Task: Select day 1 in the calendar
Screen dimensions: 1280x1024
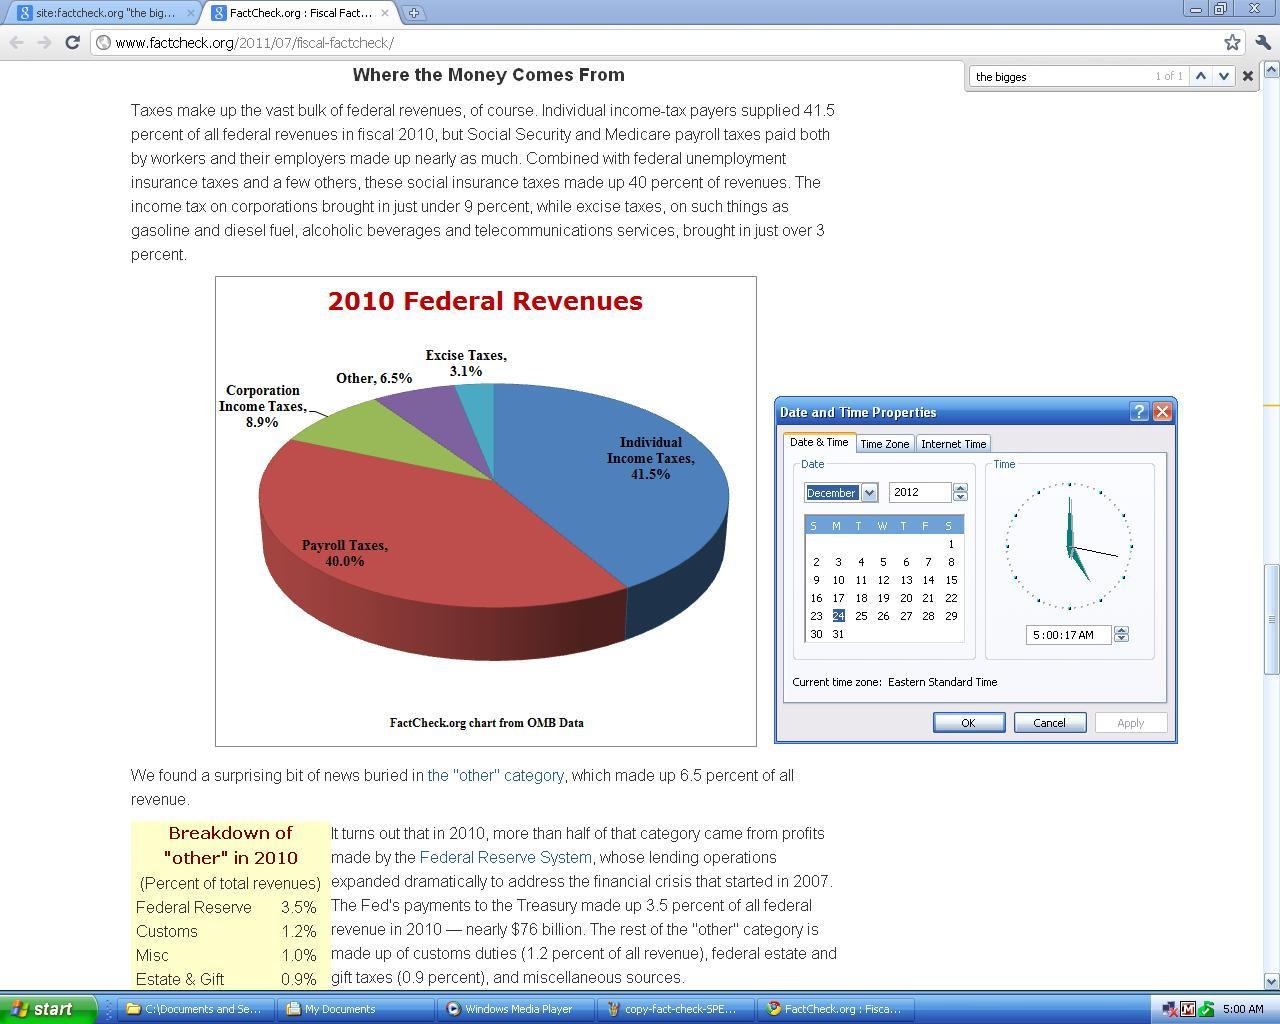Action: click(951, 544)
